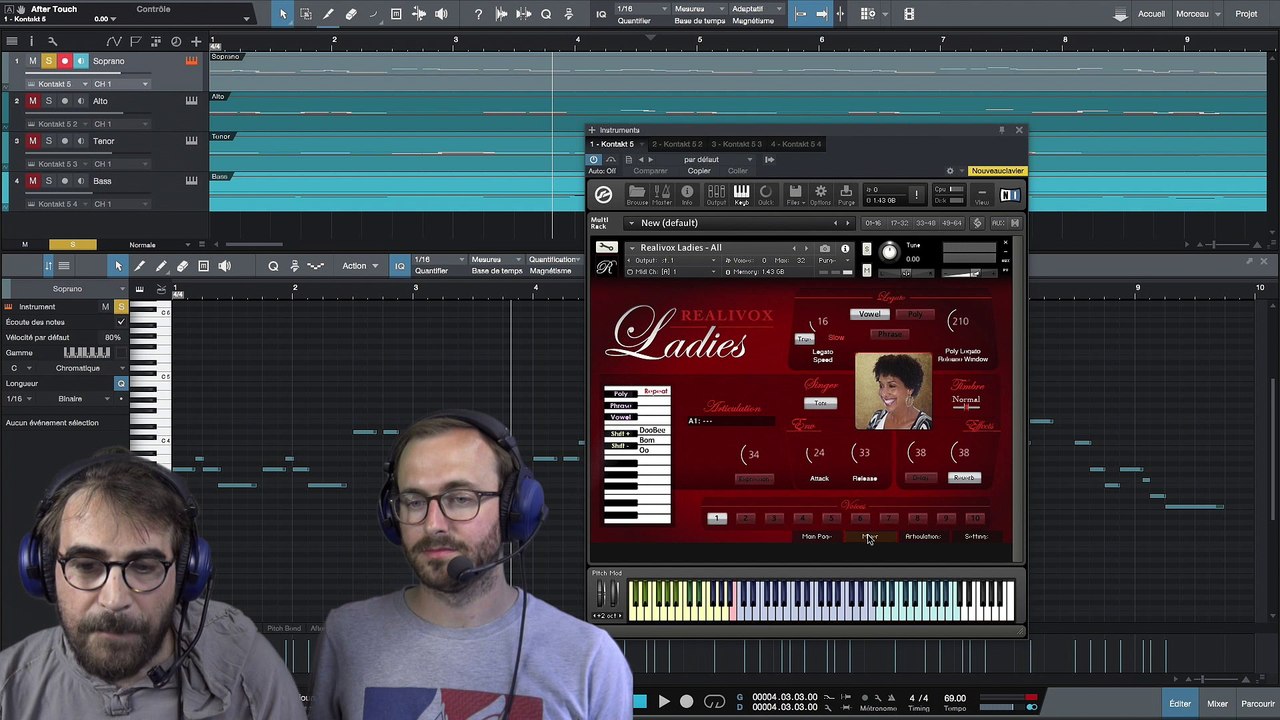The width and height of the screenshot is (1280, 720).
Task: Toggle the Kontakt Keyb keyboard view
Action: [x=742, y=194]
